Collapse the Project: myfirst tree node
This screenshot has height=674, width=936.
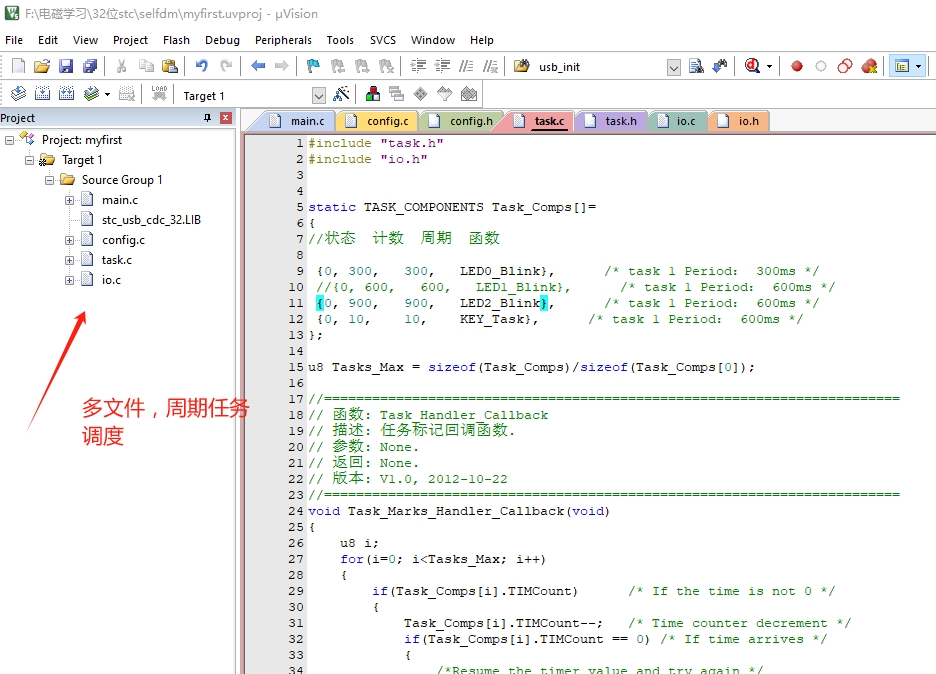(x=10, y=140)
